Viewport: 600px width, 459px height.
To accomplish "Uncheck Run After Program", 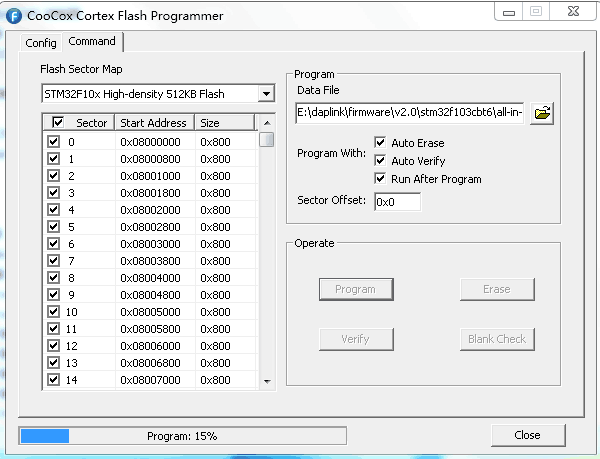I will click(x=380, y=179).
